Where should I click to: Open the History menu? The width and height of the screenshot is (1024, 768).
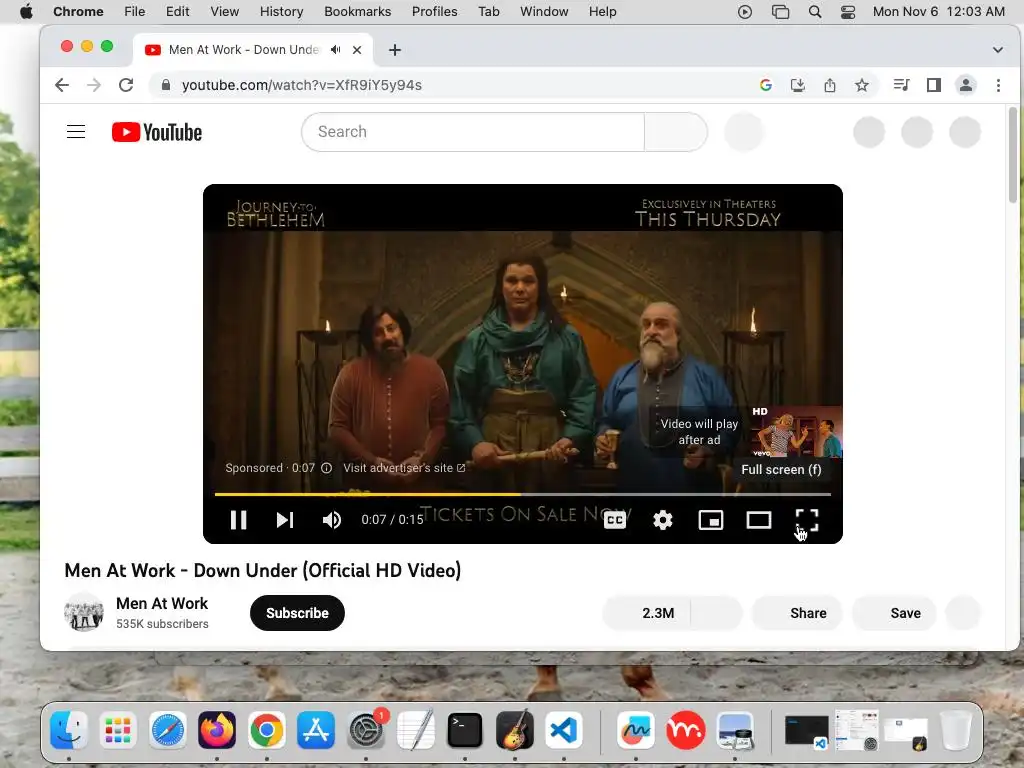click(281, 12)
